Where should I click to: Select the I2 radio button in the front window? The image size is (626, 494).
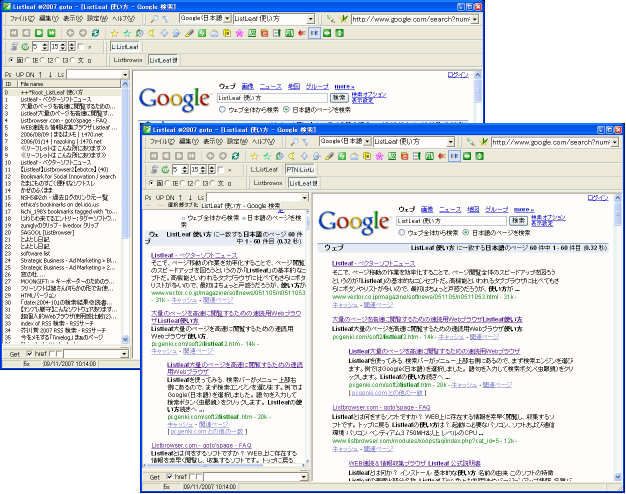pyautogui.click(x=182, y=183)
